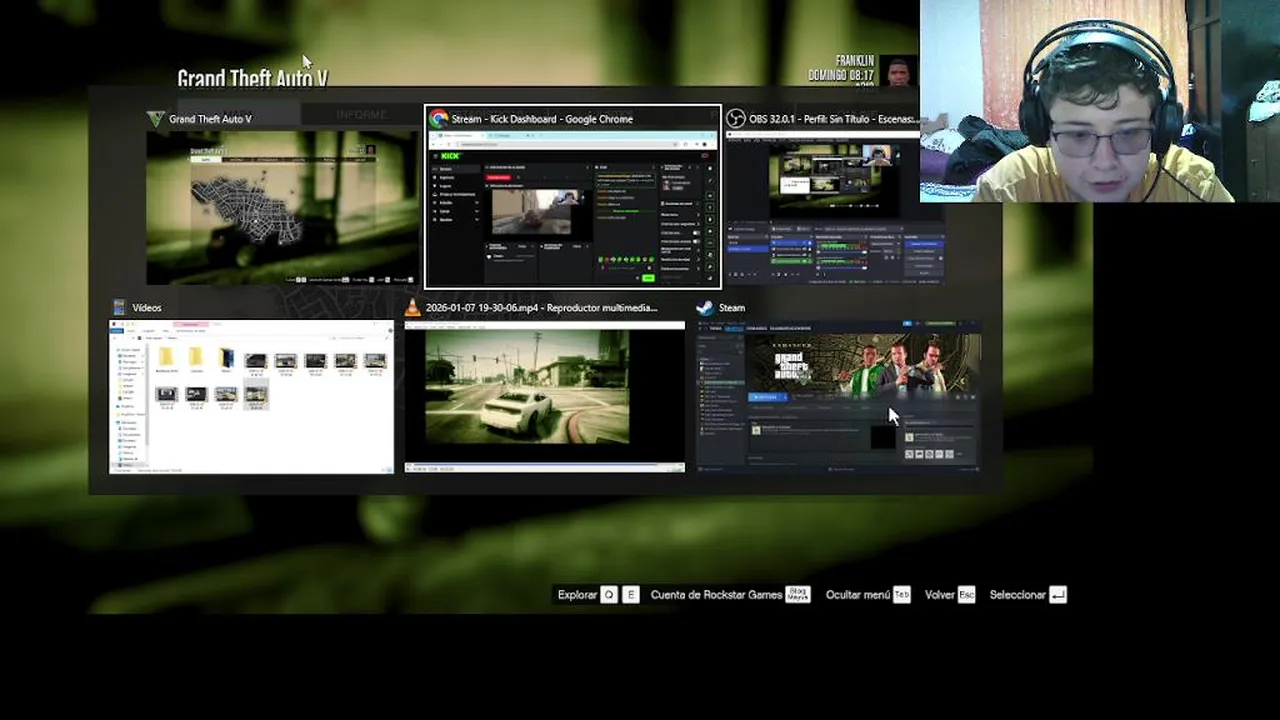Click the green KICK logo in the Chrome thumbnail
The image size is (1280, 720).
(x=451, y=156)
